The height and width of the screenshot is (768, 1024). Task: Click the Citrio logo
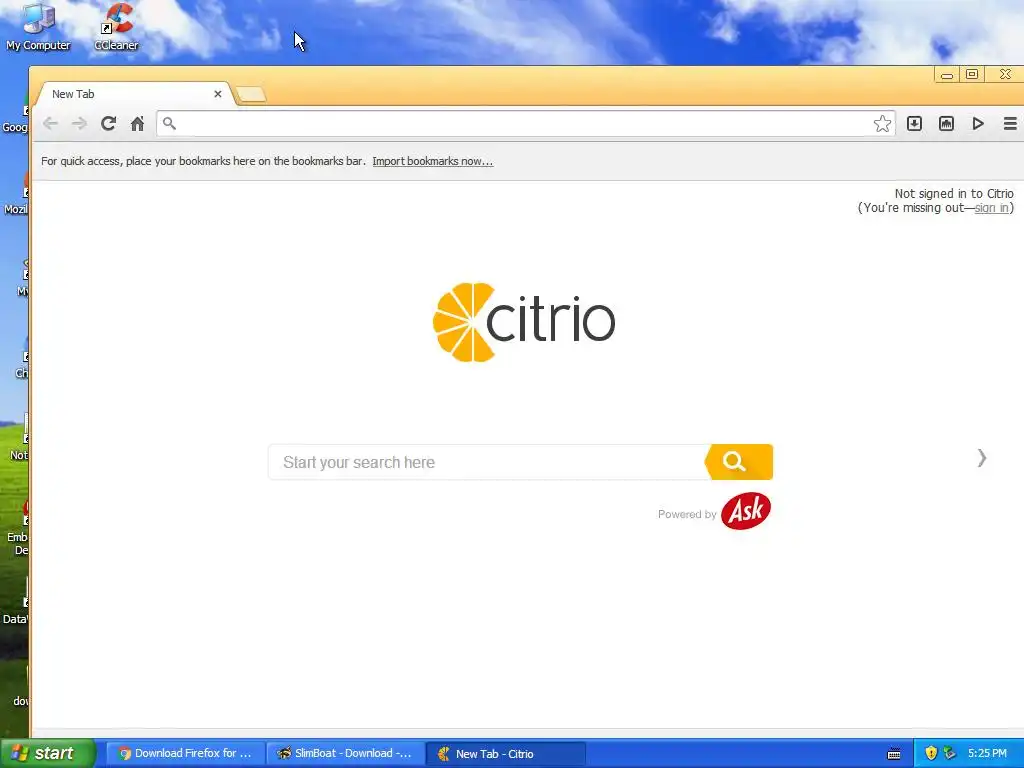pos(524,322)
